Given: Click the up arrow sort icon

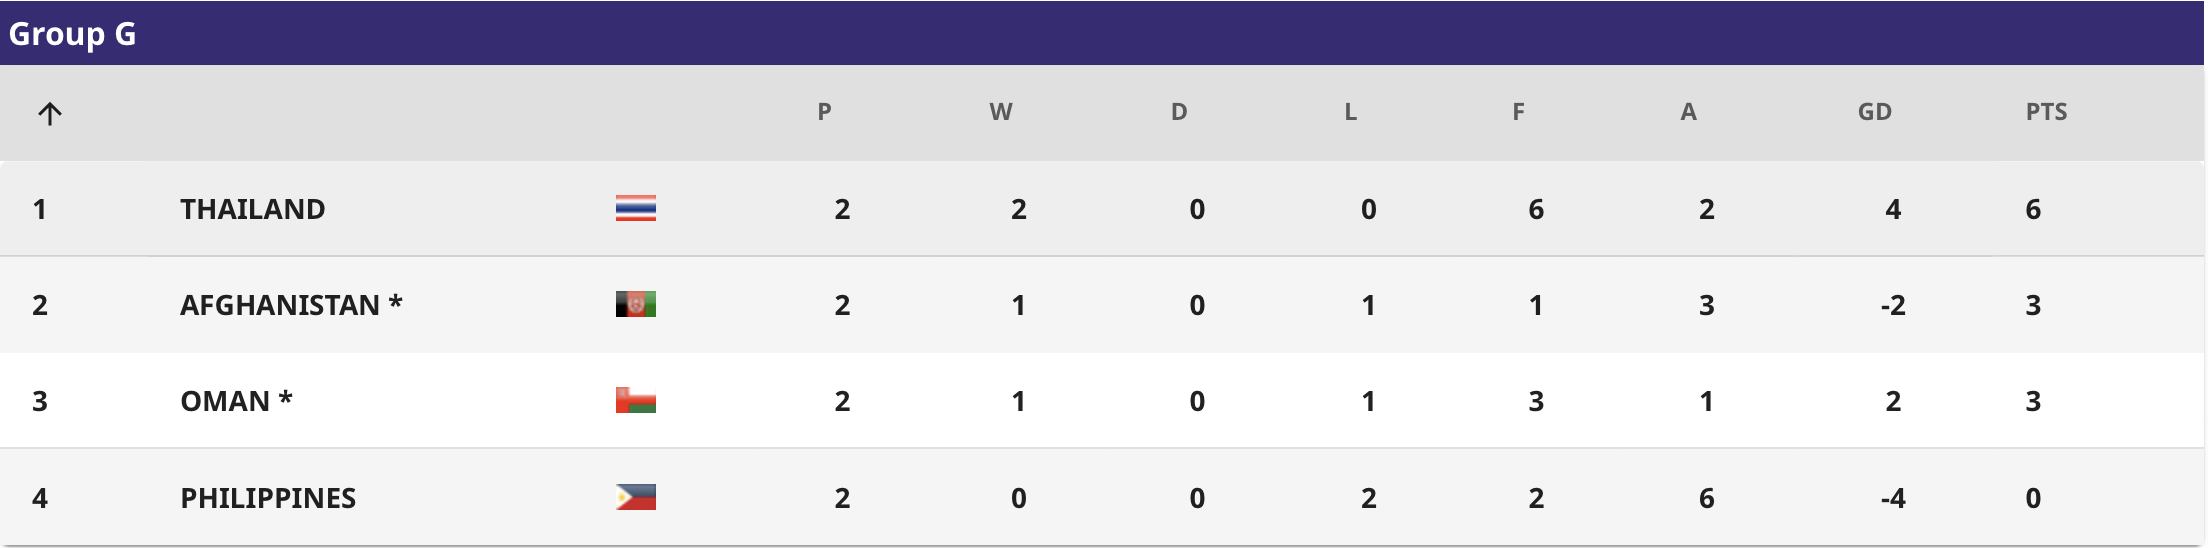Looking at the screenshot, I should point(50,113).
